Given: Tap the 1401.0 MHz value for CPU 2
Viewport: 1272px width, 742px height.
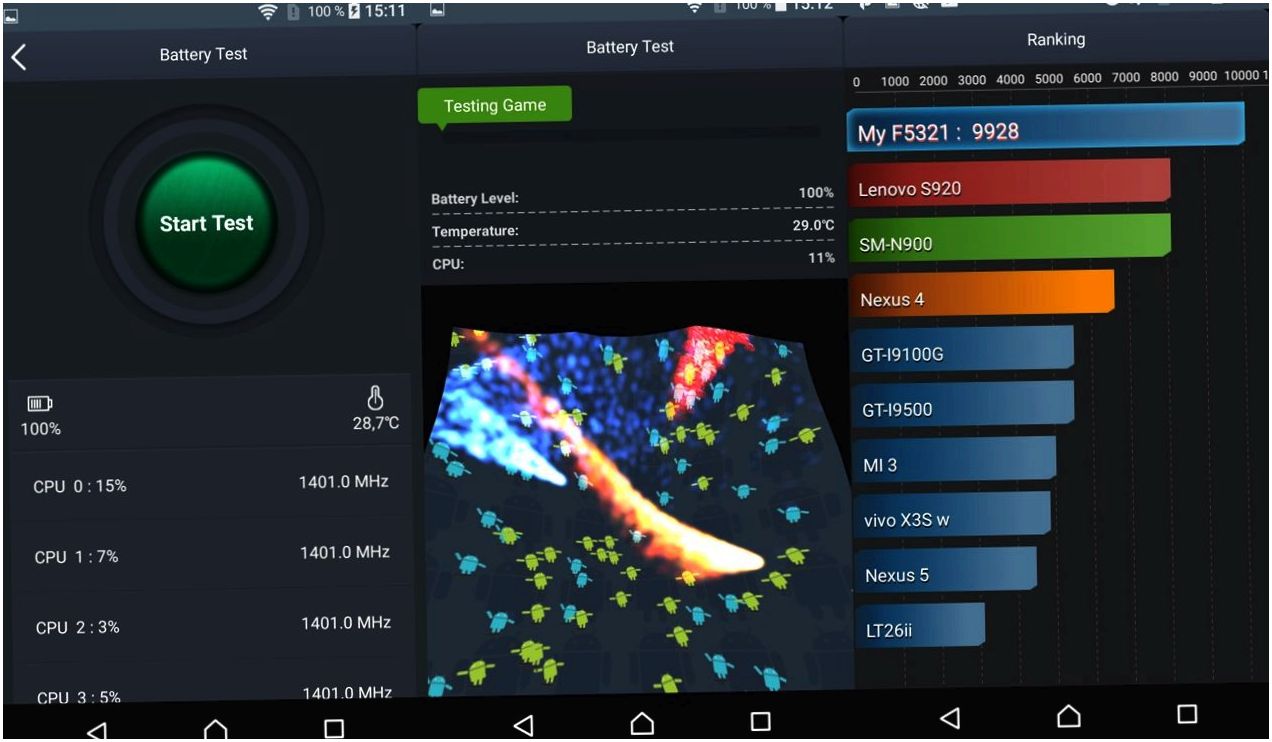Looking at the screenshot, I should (346, 623).
